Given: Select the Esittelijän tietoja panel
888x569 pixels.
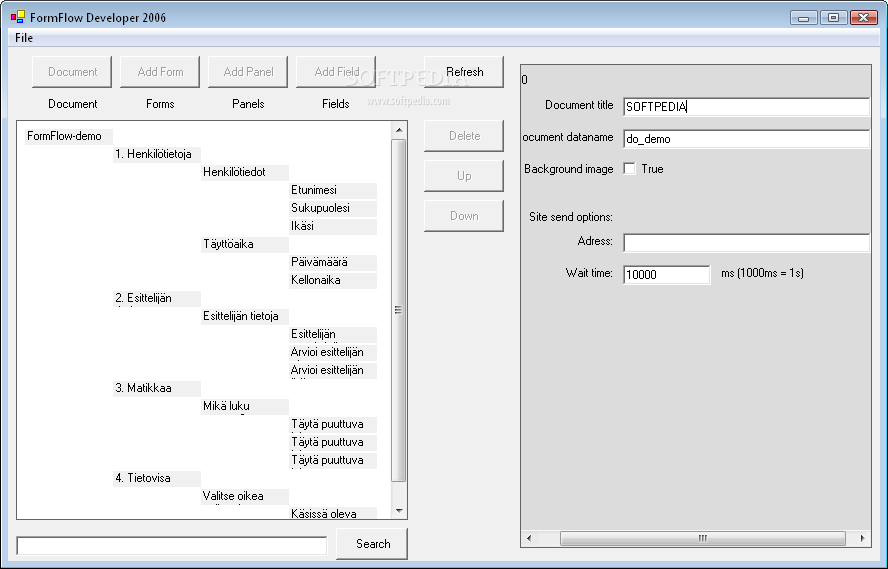Looking at the screenshot, I should point(245,316).
